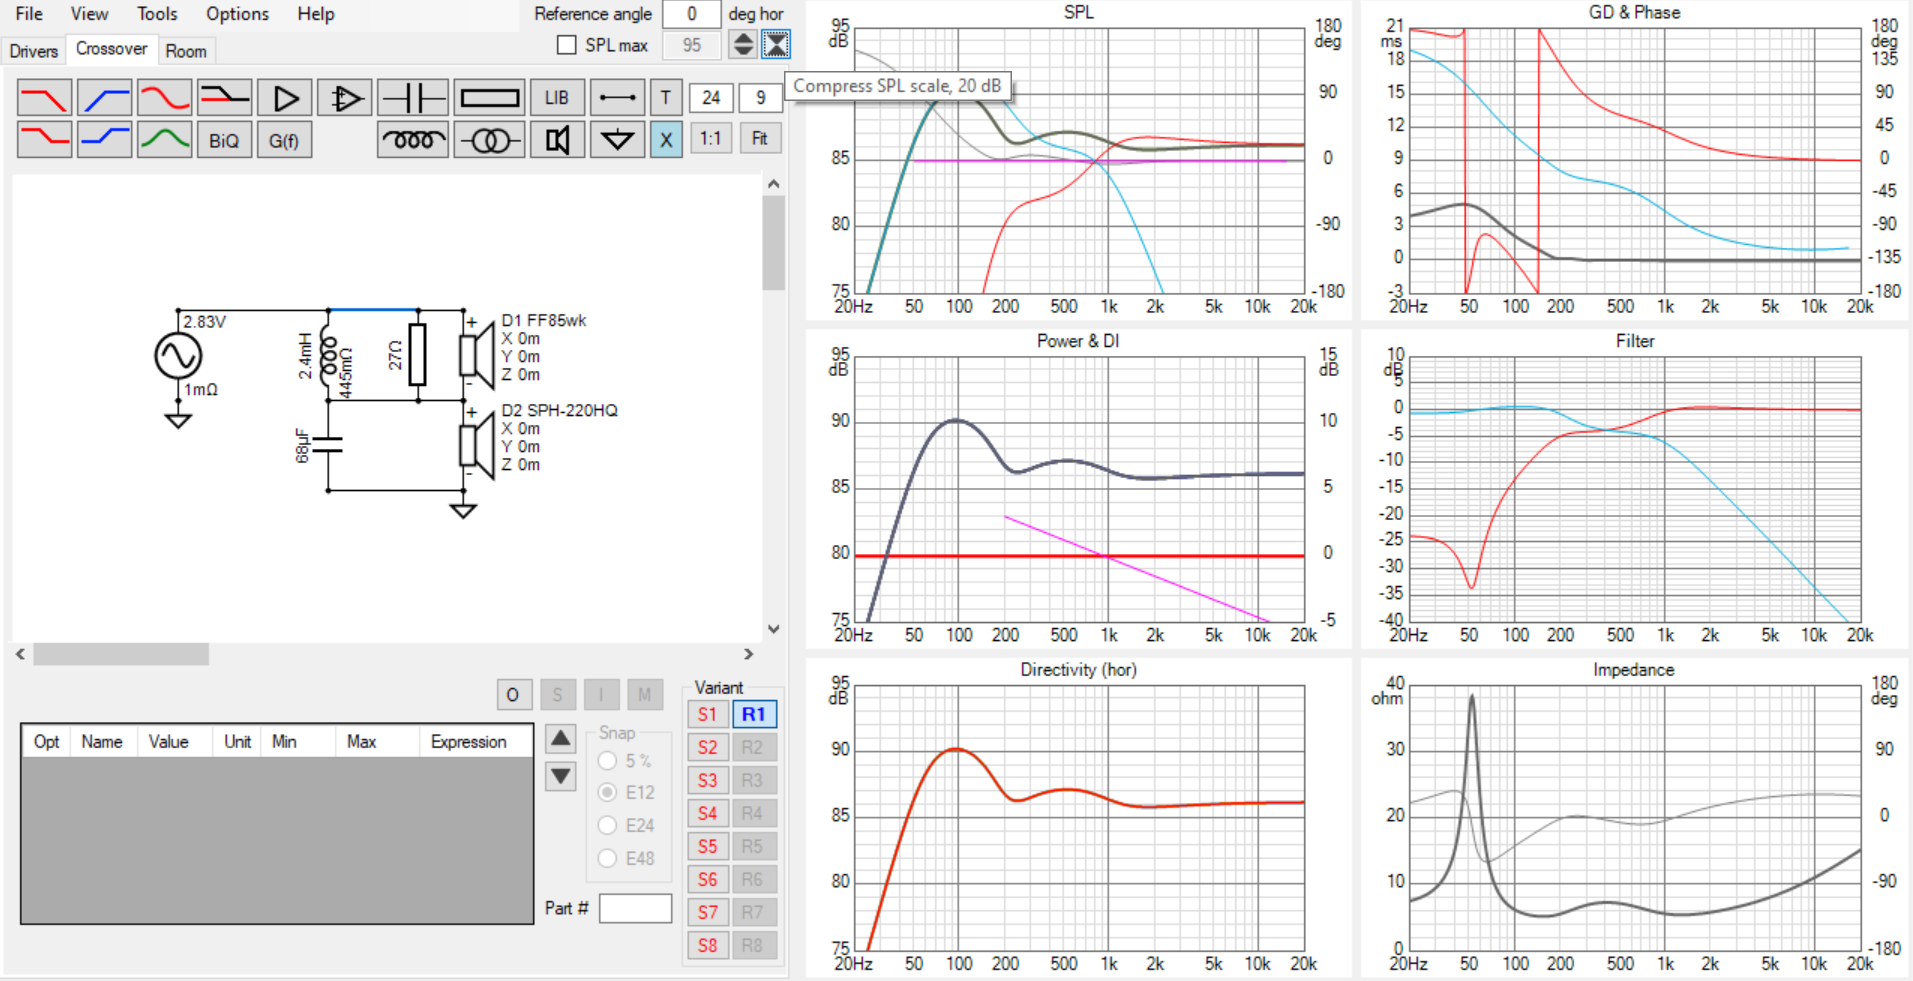Add a high-pass filter block (blue slope icon)
1913x981 pixels.
[x=105, y=98]
